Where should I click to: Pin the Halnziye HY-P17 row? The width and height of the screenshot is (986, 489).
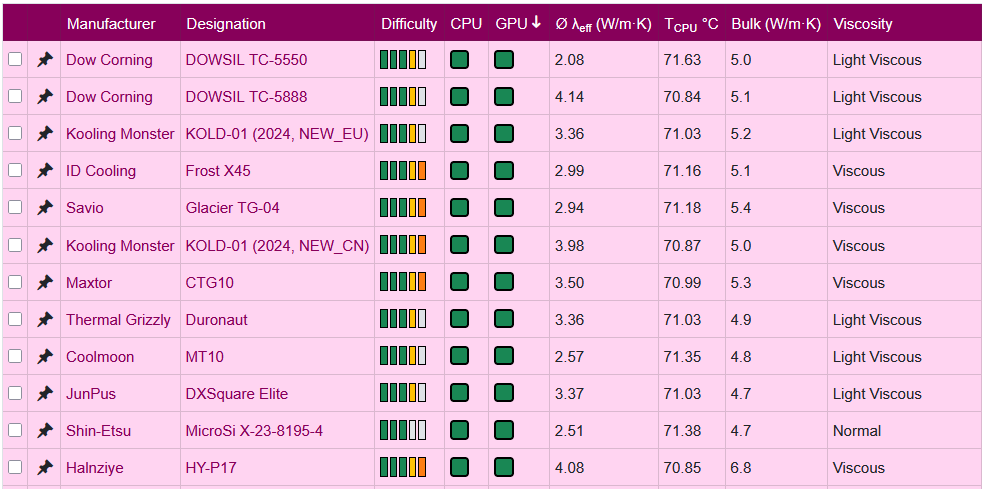tap(45, 468)
